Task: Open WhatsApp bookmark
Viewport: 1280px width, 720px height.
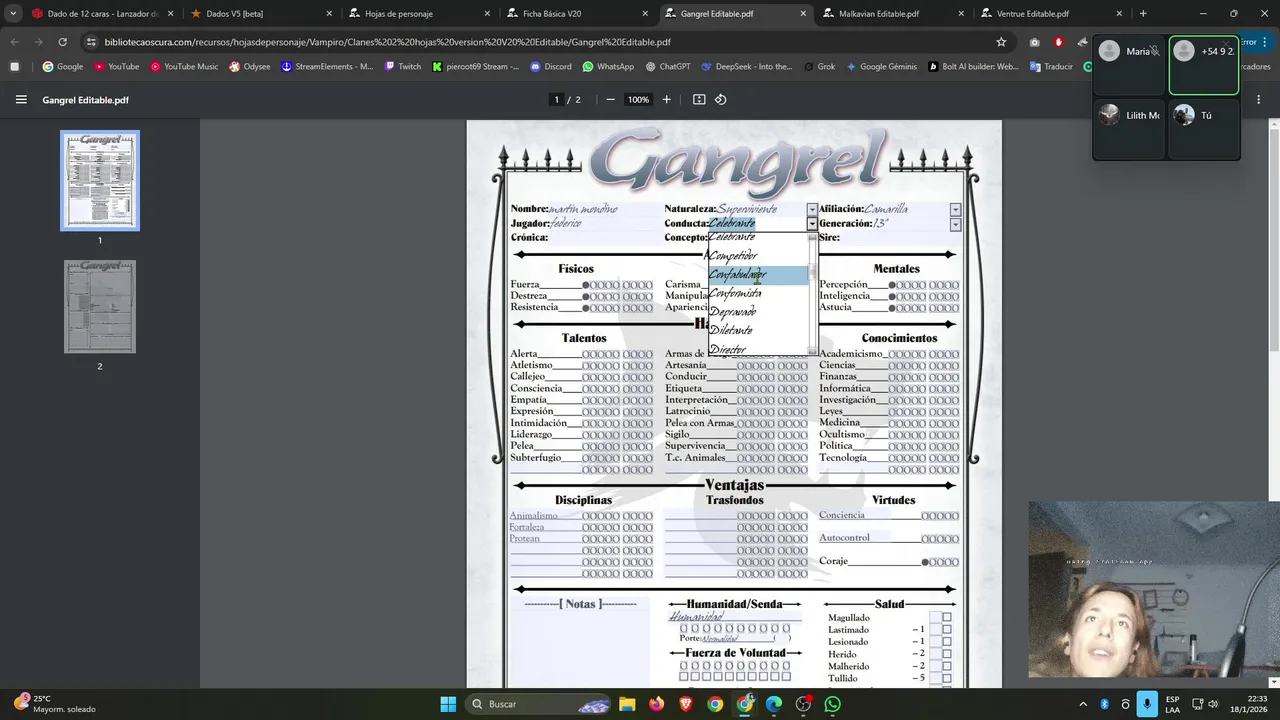Action: point(608,67)
